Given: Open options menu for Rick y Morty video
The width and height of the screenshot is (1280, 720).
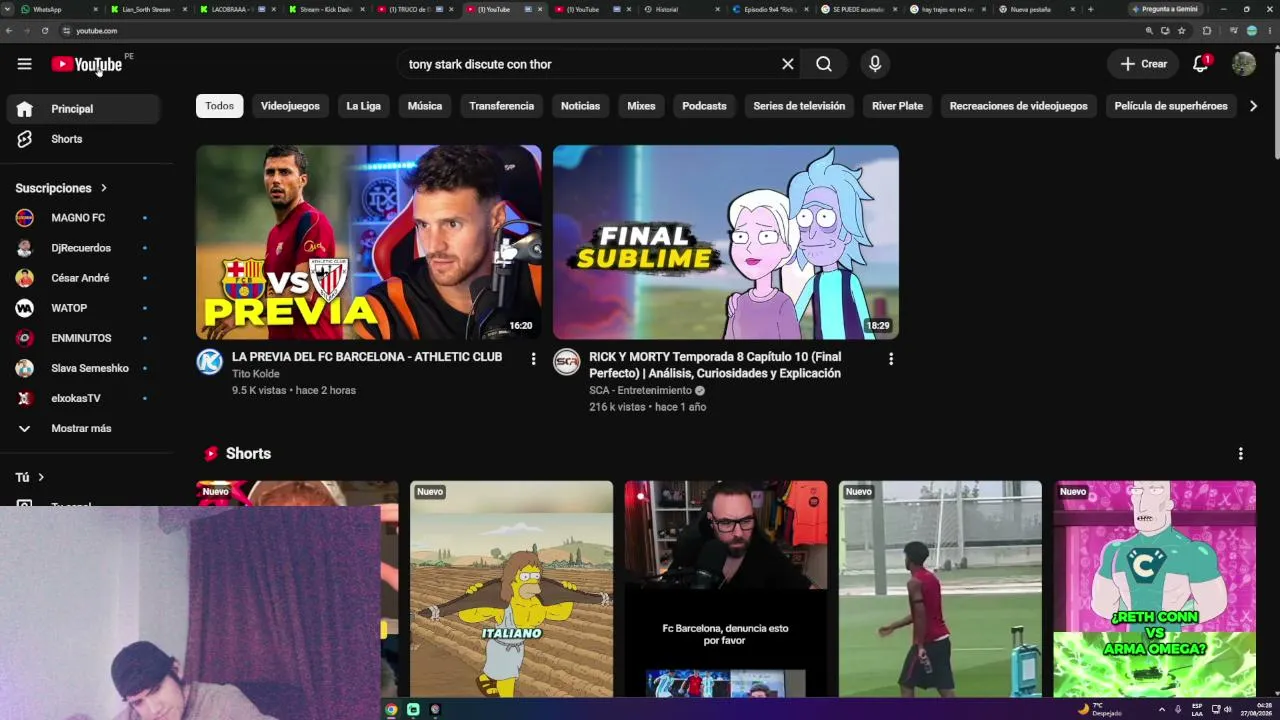Looking at the screenshot, I should pos(890,359).
